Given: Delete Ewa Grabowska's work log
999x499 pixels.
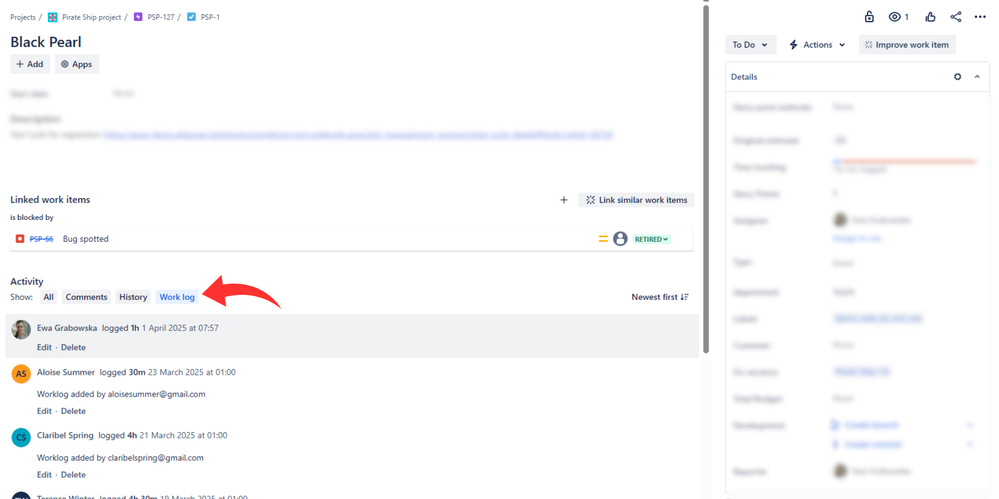Looking at the screenshot, I should click(73, 347).
